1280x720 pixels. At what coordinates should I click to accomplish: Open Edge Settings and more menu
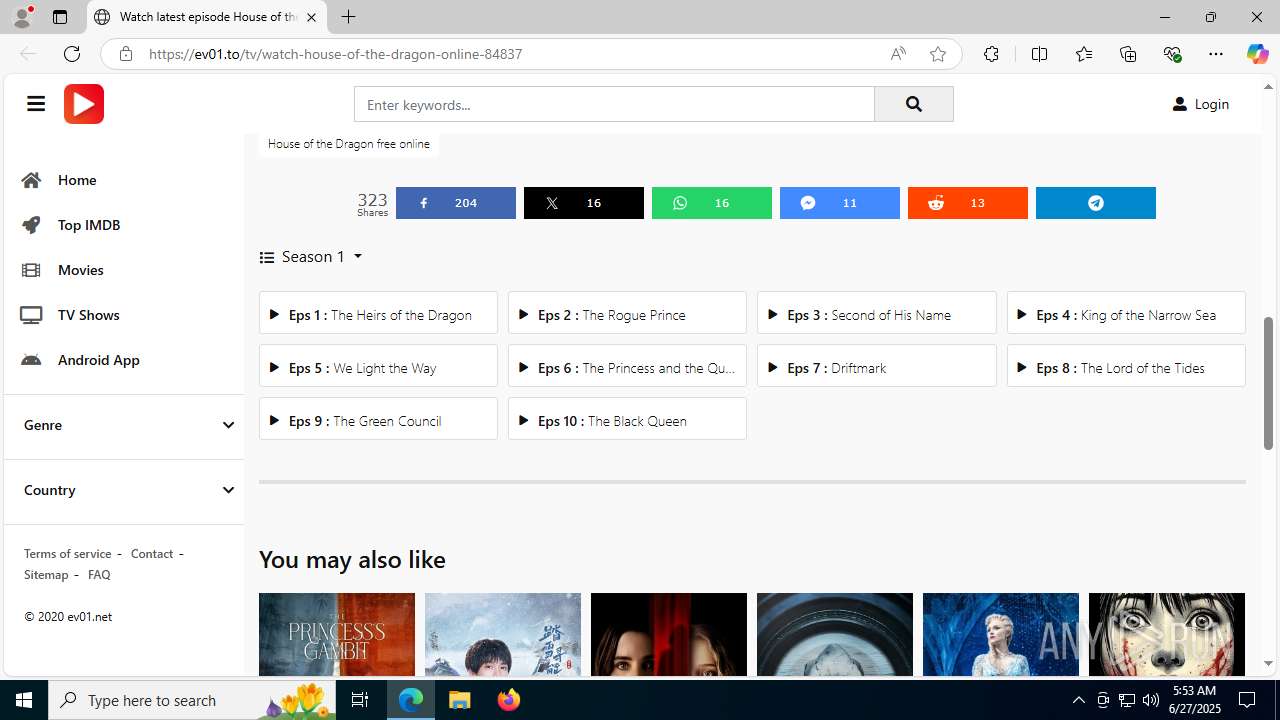tap(1216, 54)
